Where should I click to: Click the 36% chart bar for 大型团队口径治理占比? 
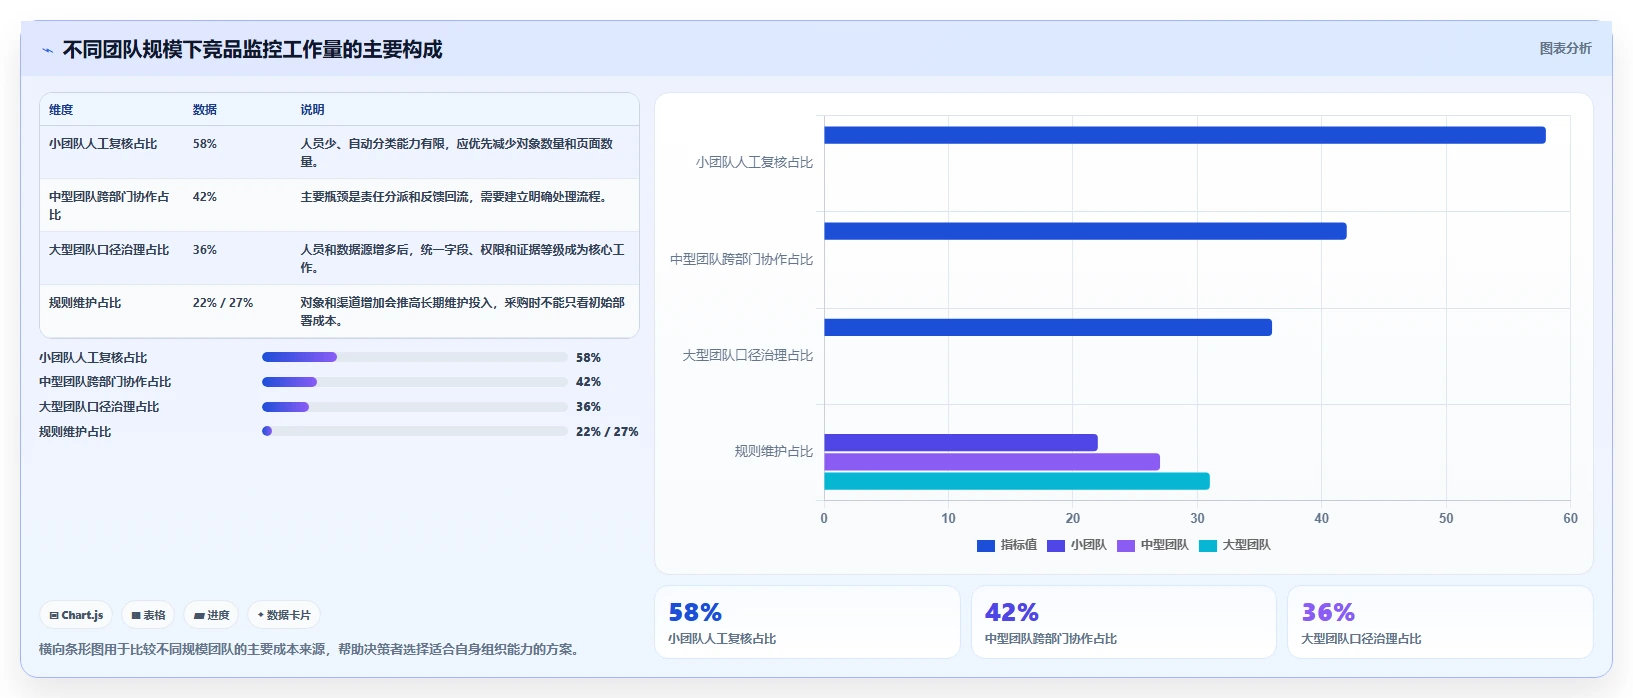pos(1048,327)
